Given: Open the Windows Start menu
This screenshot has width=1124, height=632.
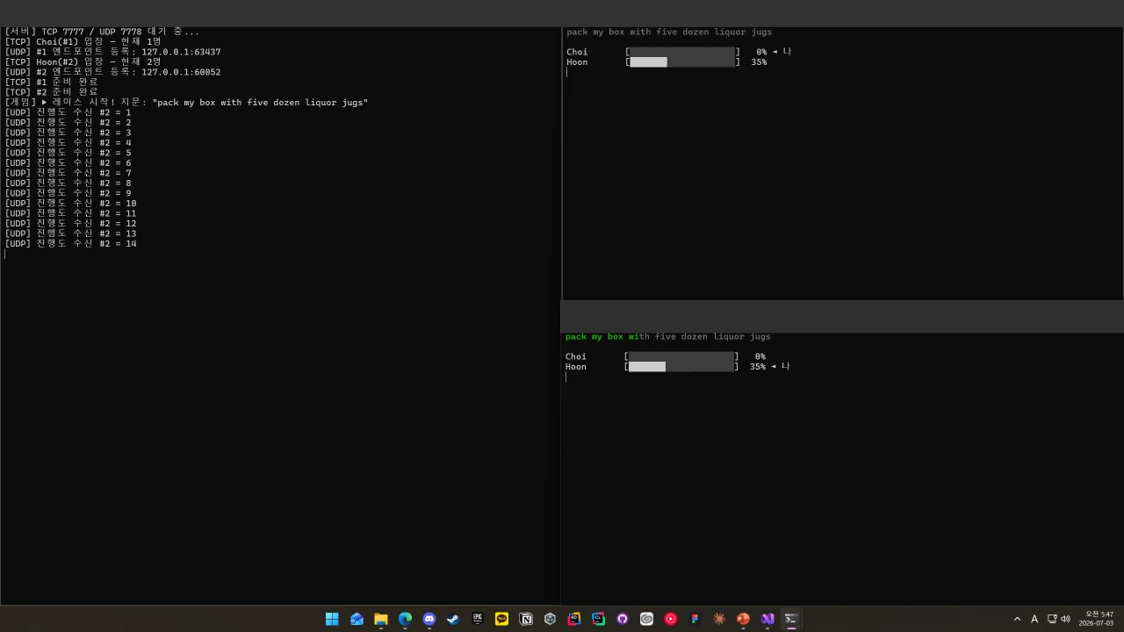Looking at the screenshot, I should 332,619.
